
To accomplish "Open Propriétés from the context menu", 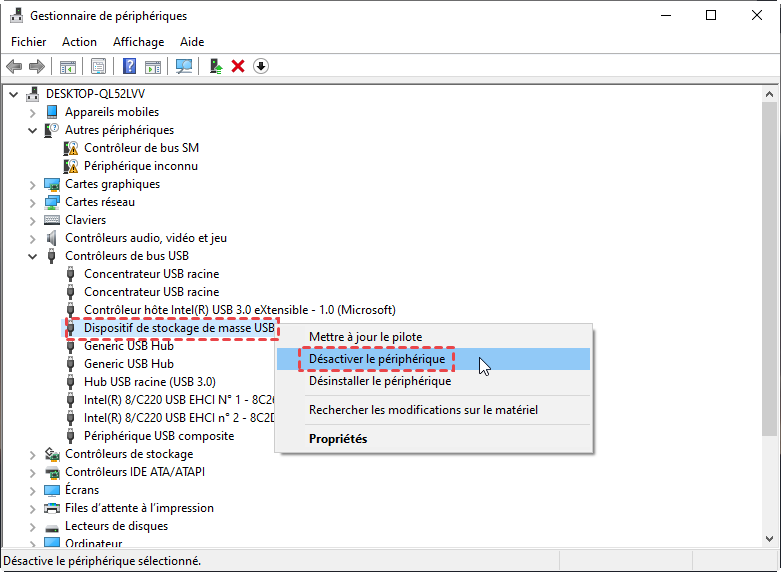I will point(434,439).
